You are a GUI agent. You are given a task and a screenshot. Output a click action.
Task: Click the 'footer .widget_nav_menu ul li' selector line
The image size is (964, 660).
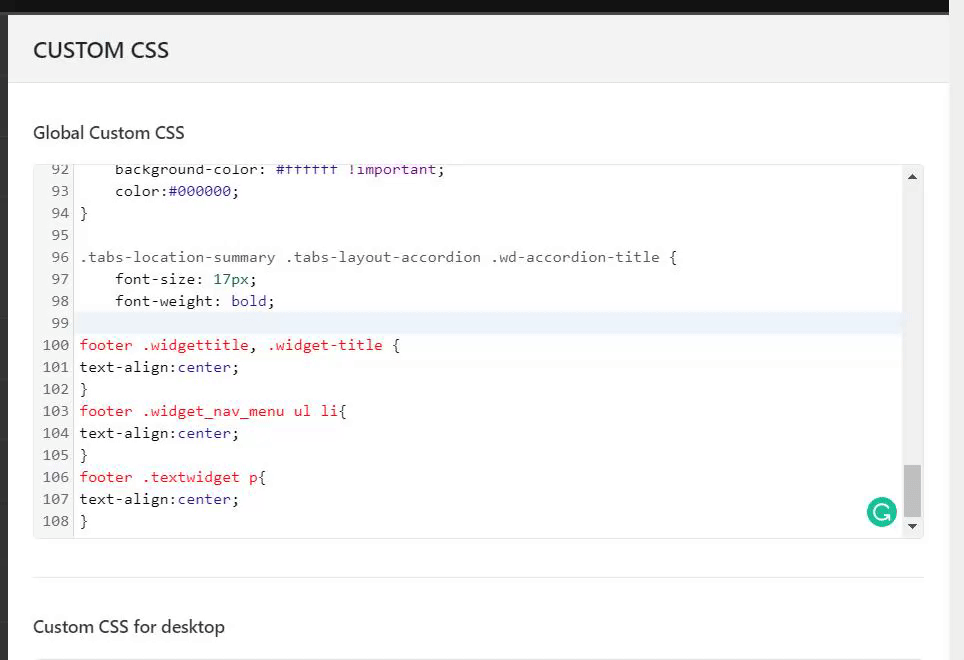pos(212,411)
